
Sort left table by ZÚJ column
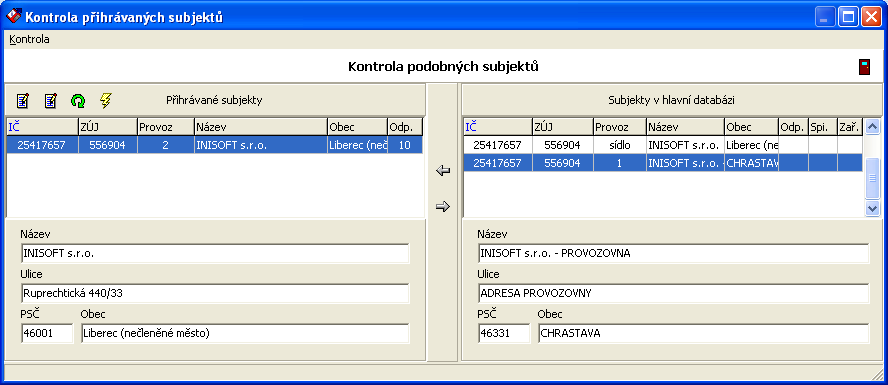108,127
